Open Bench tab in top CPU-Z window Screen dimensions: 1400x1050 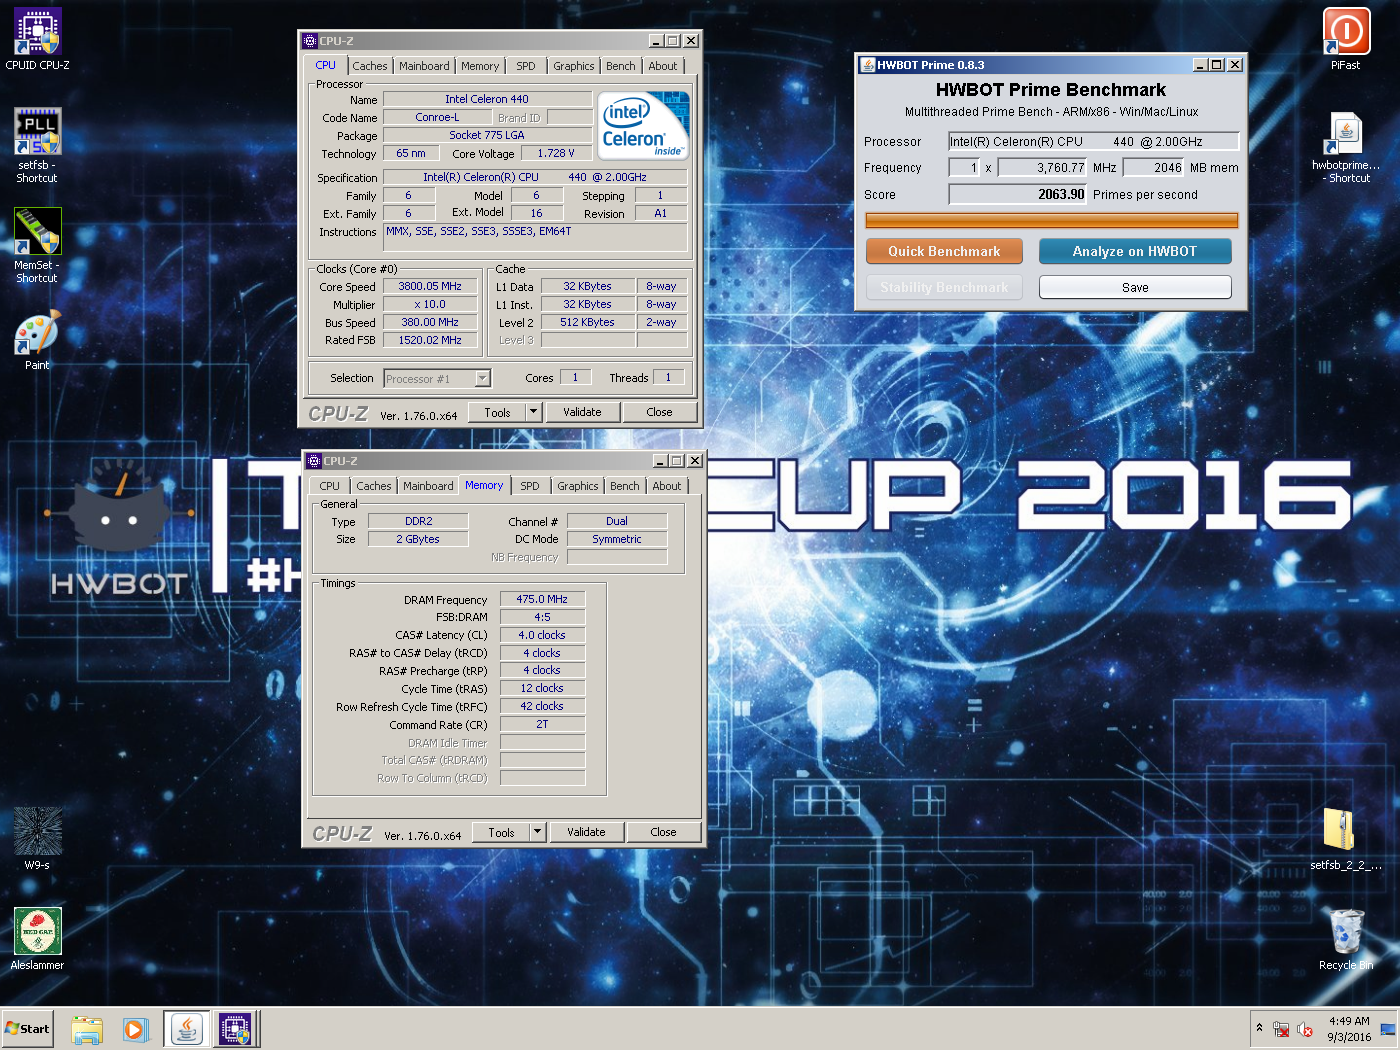coord(621,66)
